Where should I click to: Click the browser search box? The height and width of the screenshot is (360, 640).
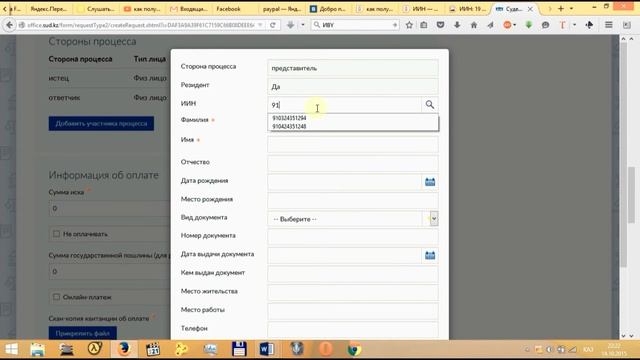click(x=355, y=25)
